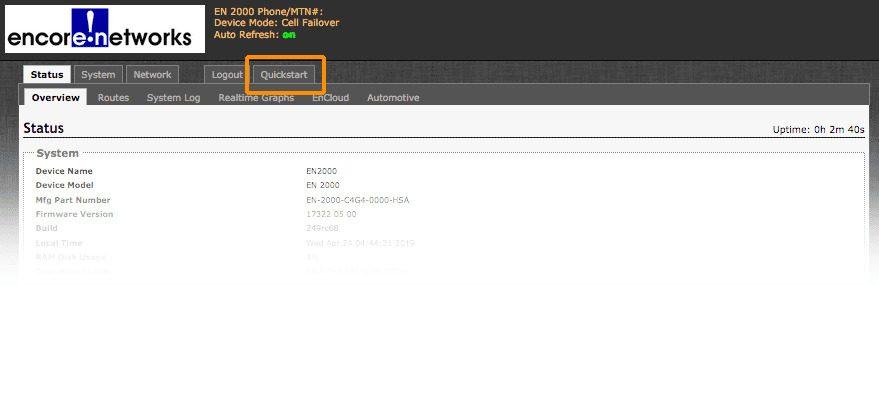Click the 'Device Name' label
This screenshot has height=395, width=879.
pos(64,171)
